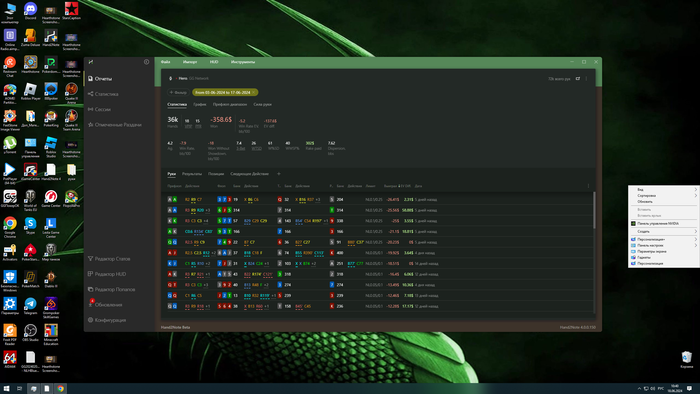Open the Руки tab in the lower panel
700x394 pixels.
171,174
